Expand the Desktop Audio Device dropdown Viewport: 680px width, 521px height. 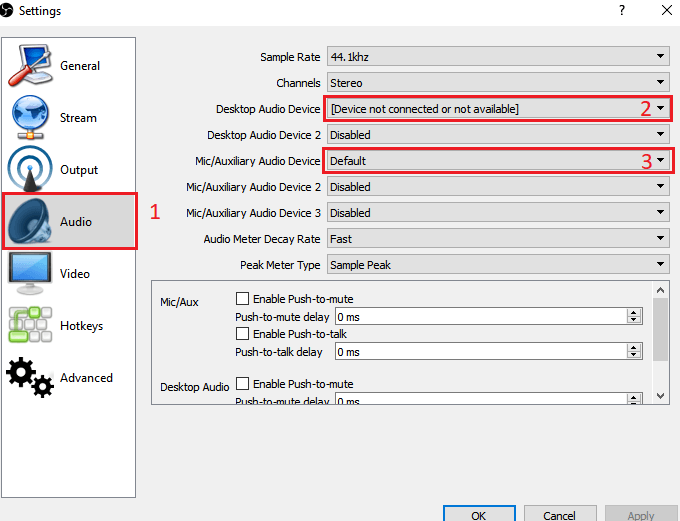coord(497,108)
